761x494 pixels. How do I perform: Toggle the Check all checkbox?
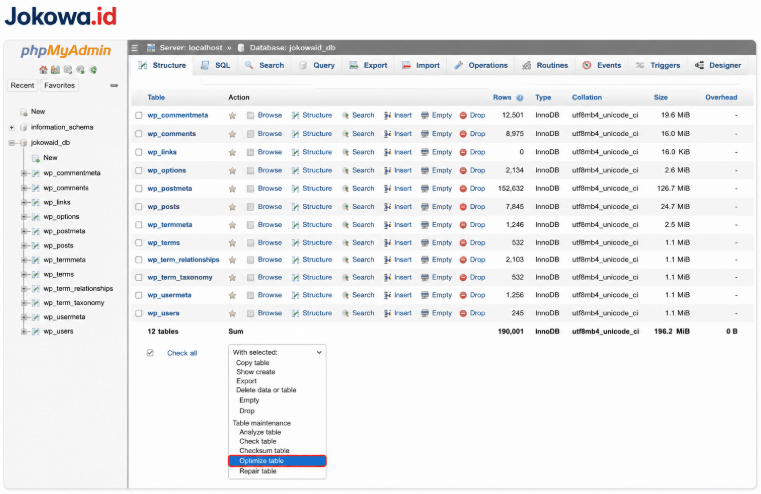tap(150, 353)
